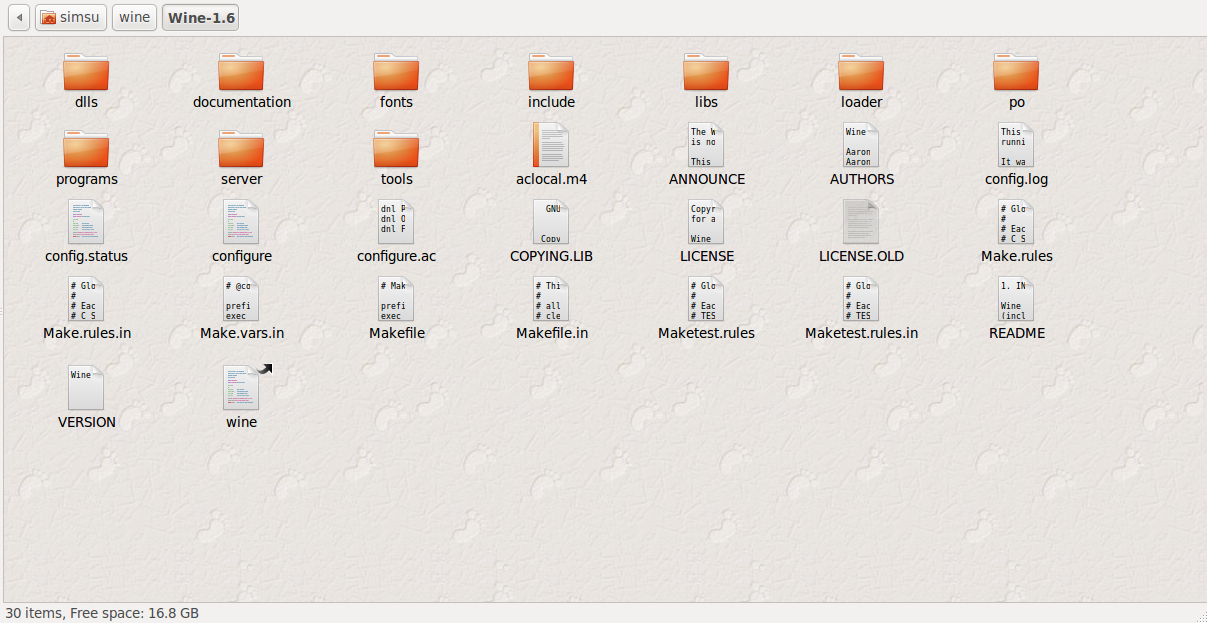Select the server folder icon
1207x623 pixels.
[x=241, y=148]
